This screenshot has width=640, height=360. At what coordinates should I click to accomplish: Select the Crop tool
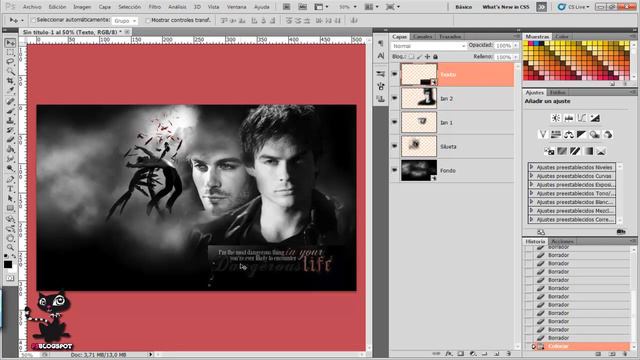point(10,81)
